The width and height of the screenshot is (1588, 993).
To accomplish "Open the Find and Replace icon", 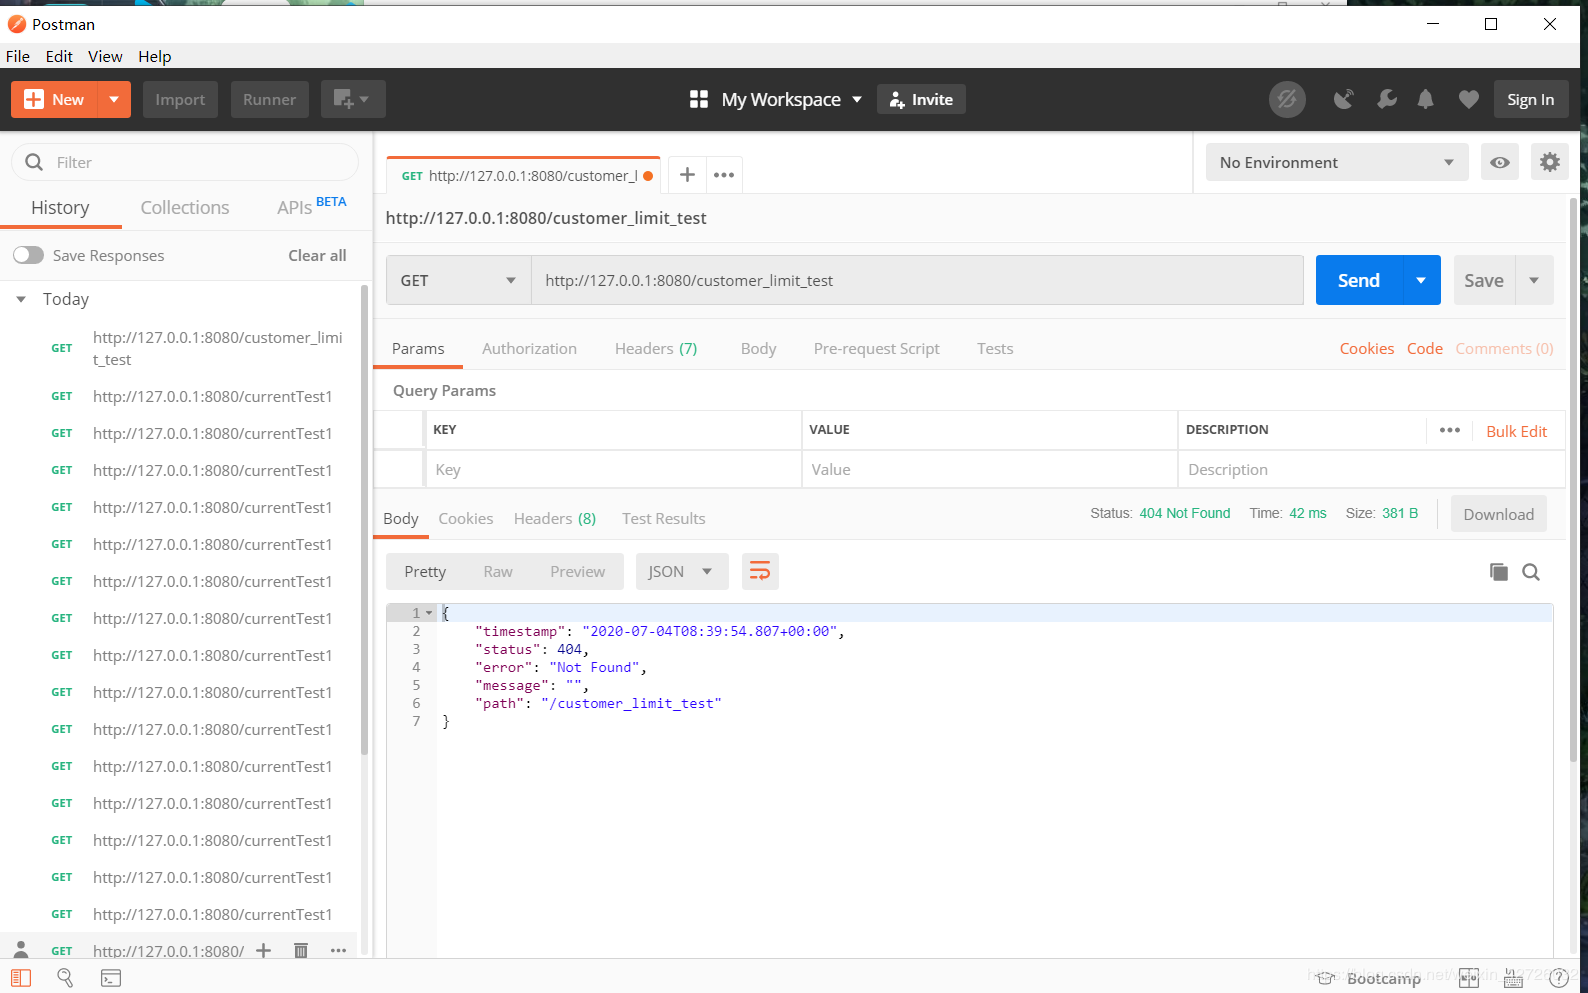I will [x=65, y=978].
